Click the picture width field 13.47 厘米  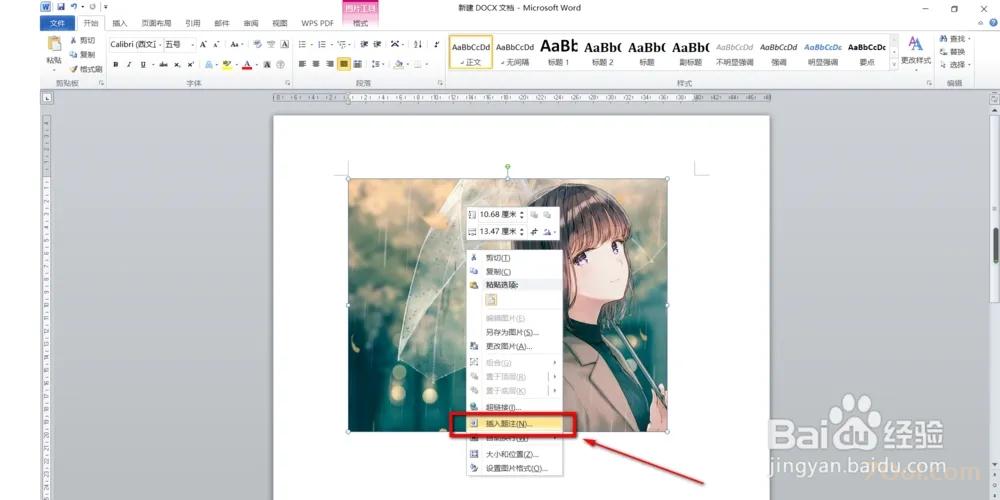pos(501,232)
